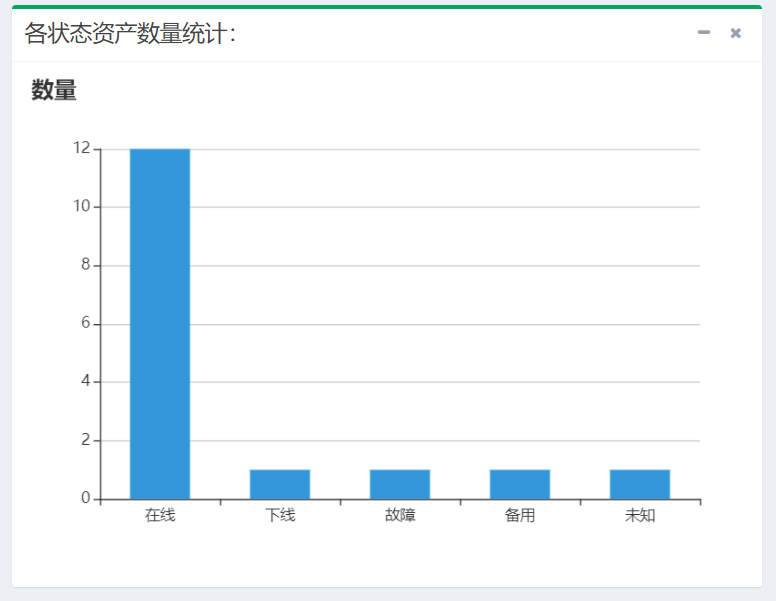Close the 各状态资产数量统计 panel
The image size is (776, 601).
(x=736, y=33)
